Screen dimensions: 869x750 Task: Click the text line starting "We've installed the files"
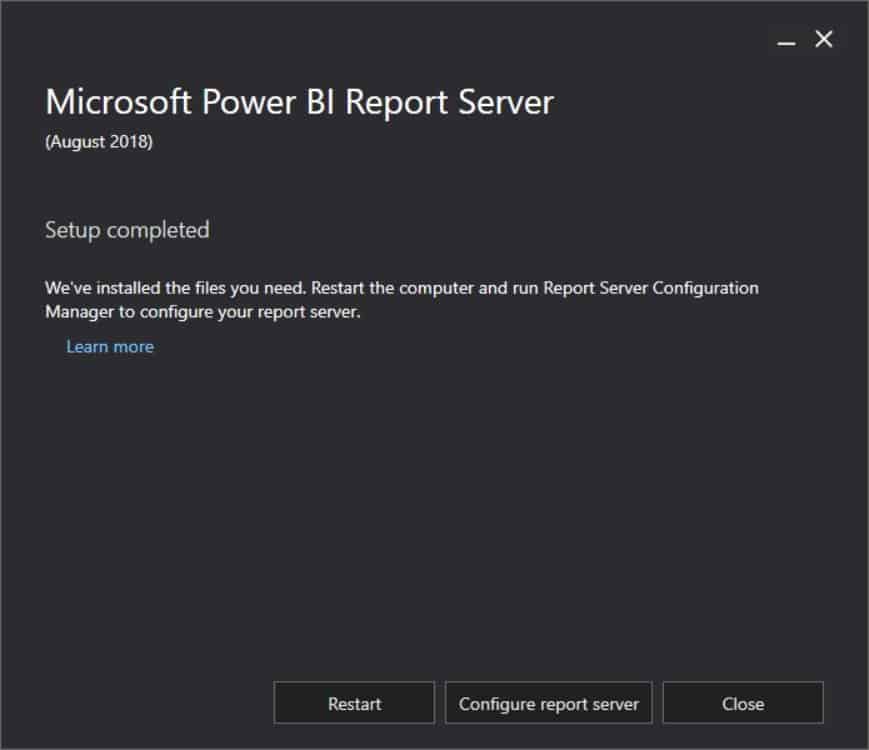coord(402,288)
